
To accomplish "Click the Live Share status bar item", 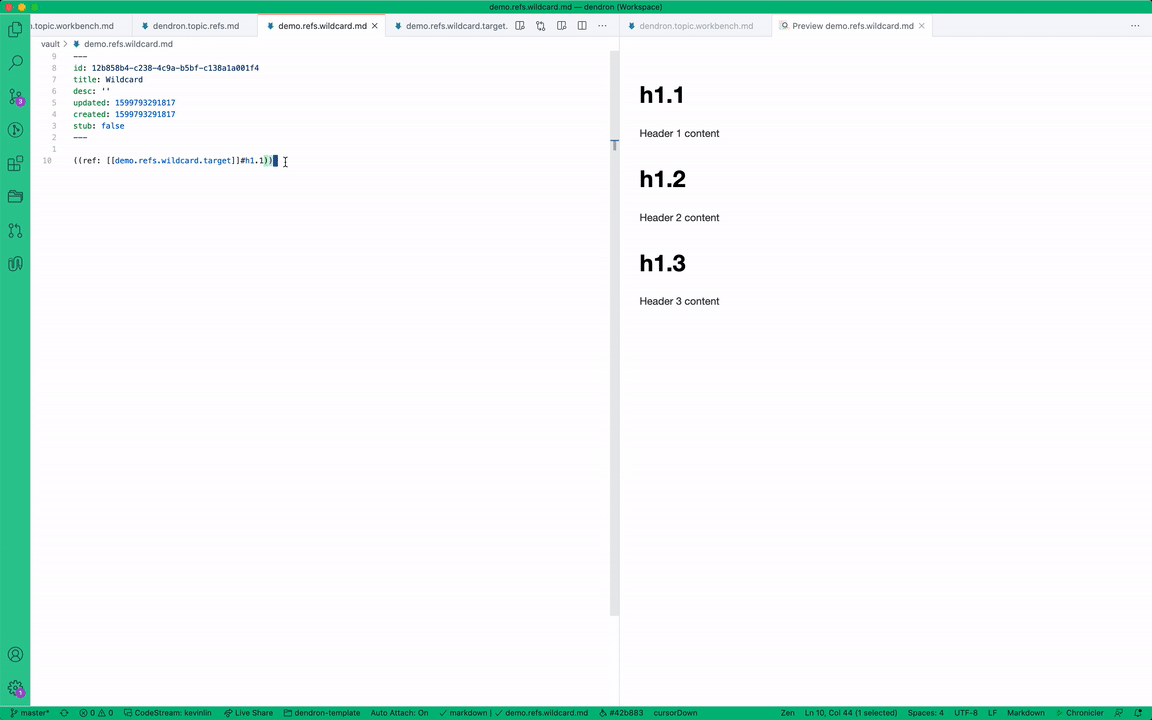I will pos(248,713).
